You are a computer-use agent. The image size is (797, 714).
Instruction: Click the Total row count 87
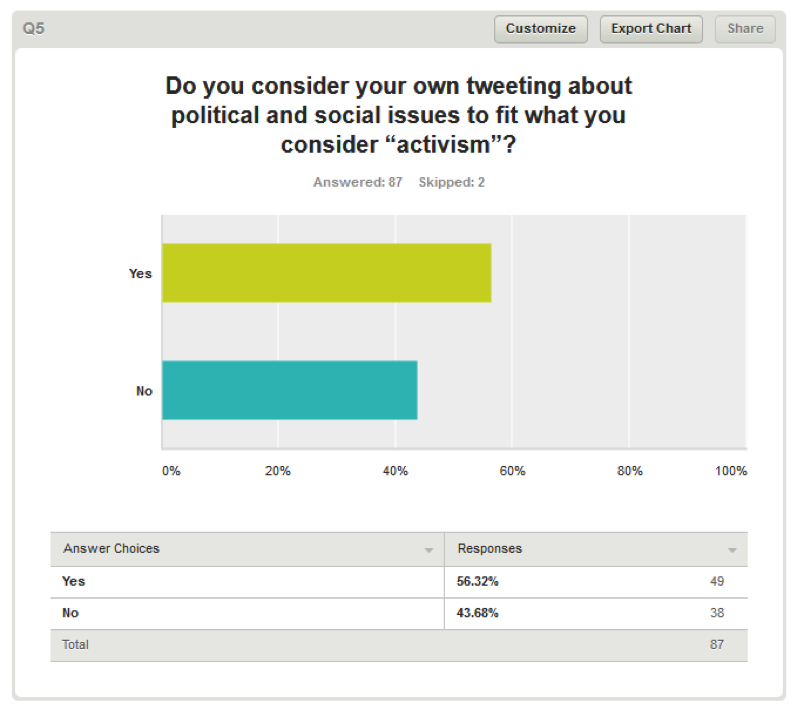[717, 645]
